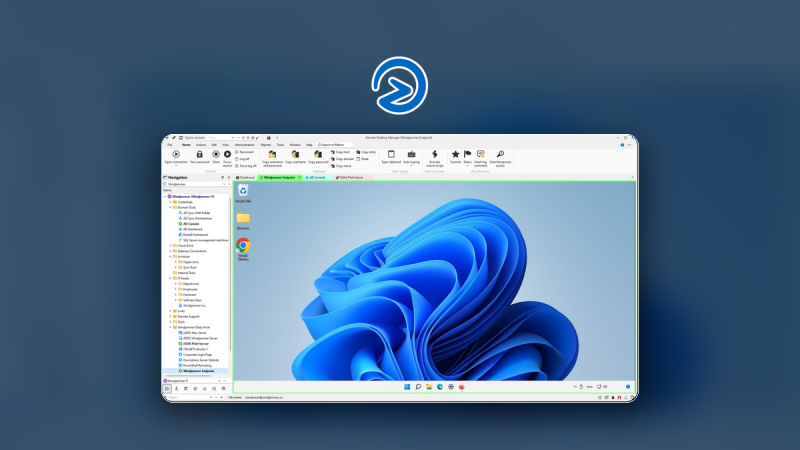The height and width of the screenshot is (450, 800).
Task: Click the Force log off button
Action: [246, 166]
